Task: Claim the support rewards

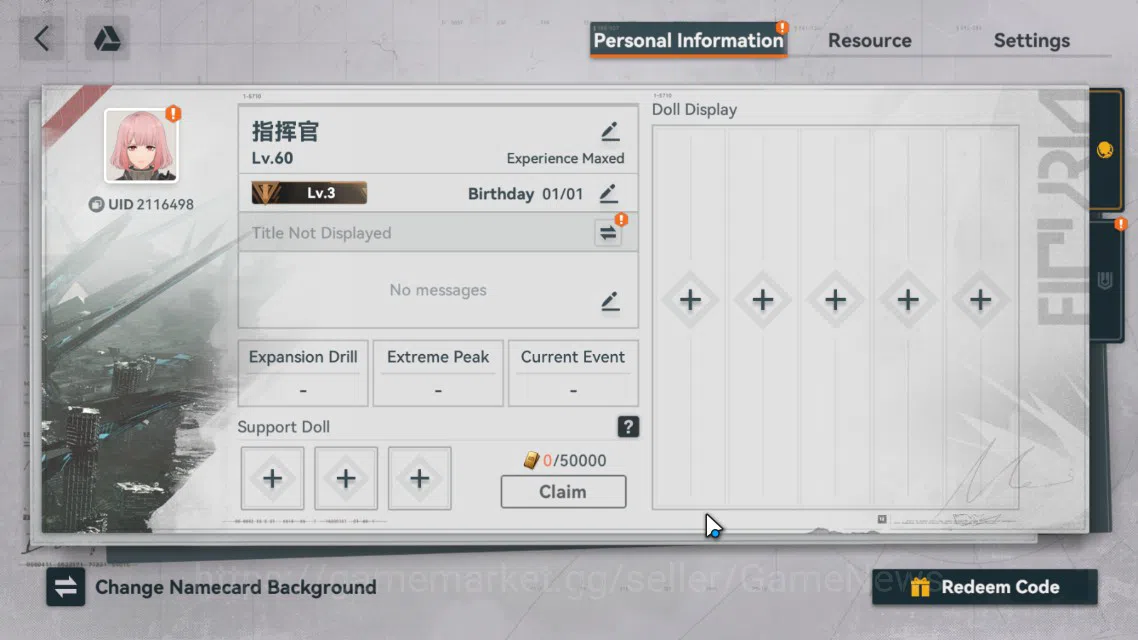Action: pos(563,492)
